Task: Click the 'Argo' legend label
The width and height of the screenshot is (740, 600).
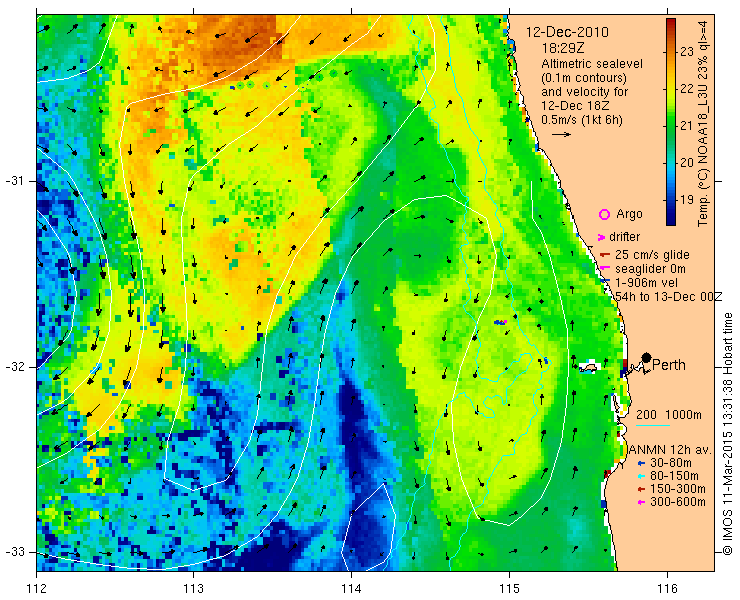Action: (629, 214)
